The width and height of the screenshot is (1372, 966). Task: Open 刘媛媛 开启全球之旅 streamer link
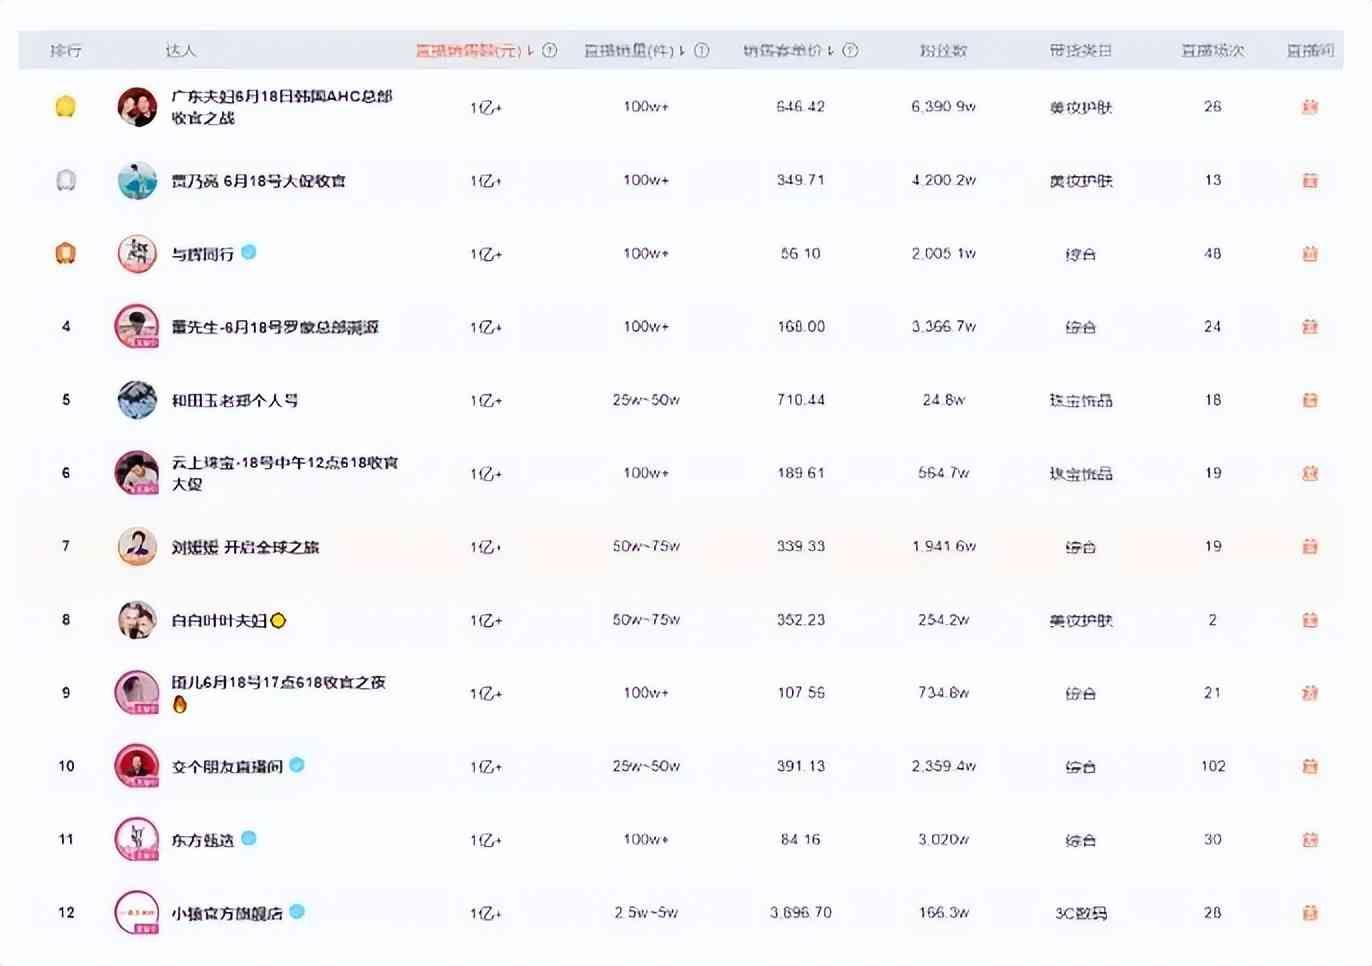click(245, 547)
